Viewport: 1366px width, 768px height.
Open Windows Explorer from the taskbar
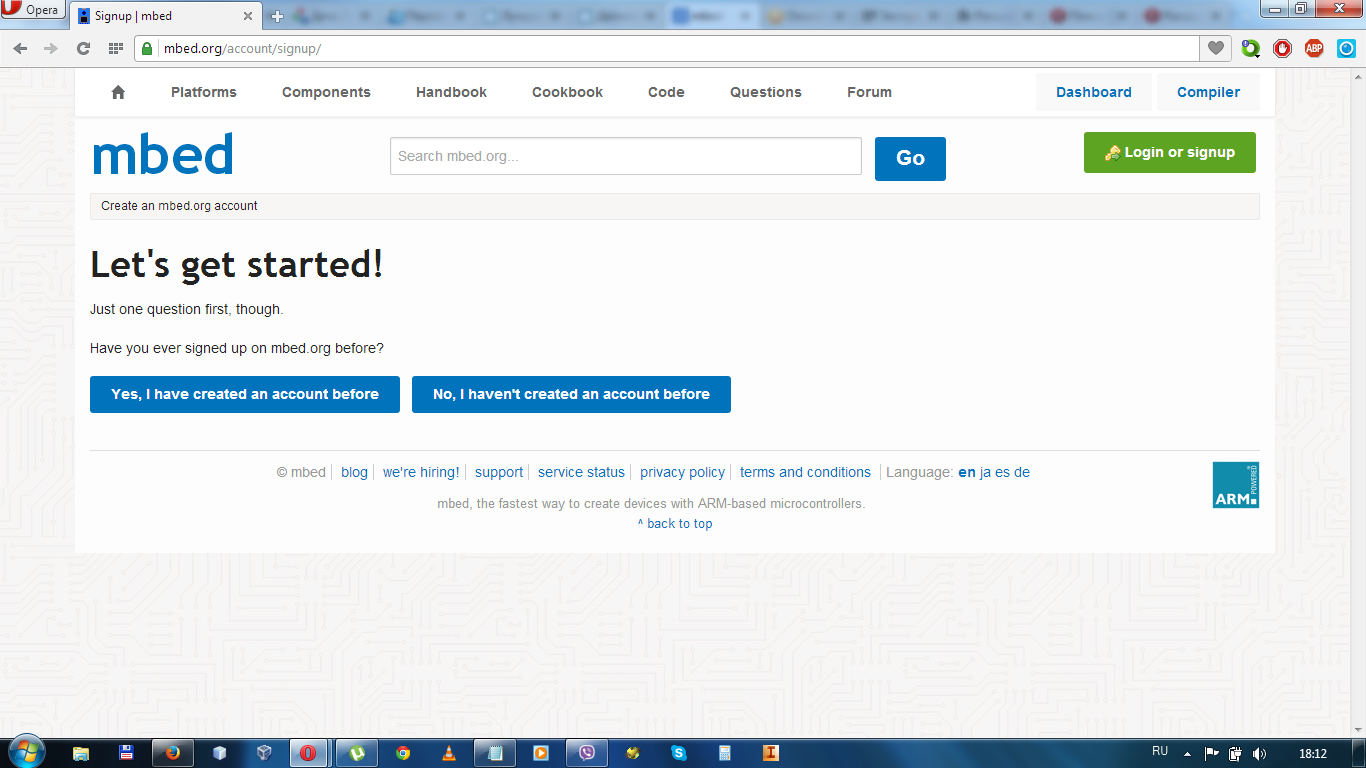(81, 753)
